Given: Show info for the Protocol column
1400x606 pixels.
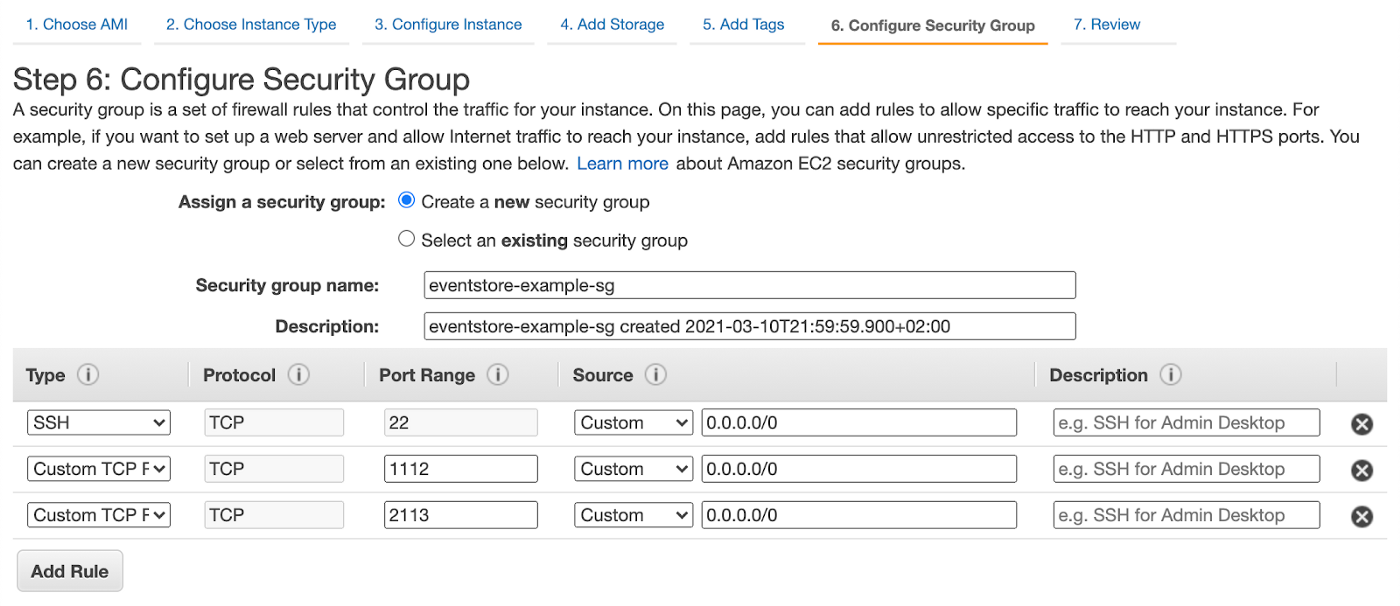Looking at the screenshot, I should (298, 375).
